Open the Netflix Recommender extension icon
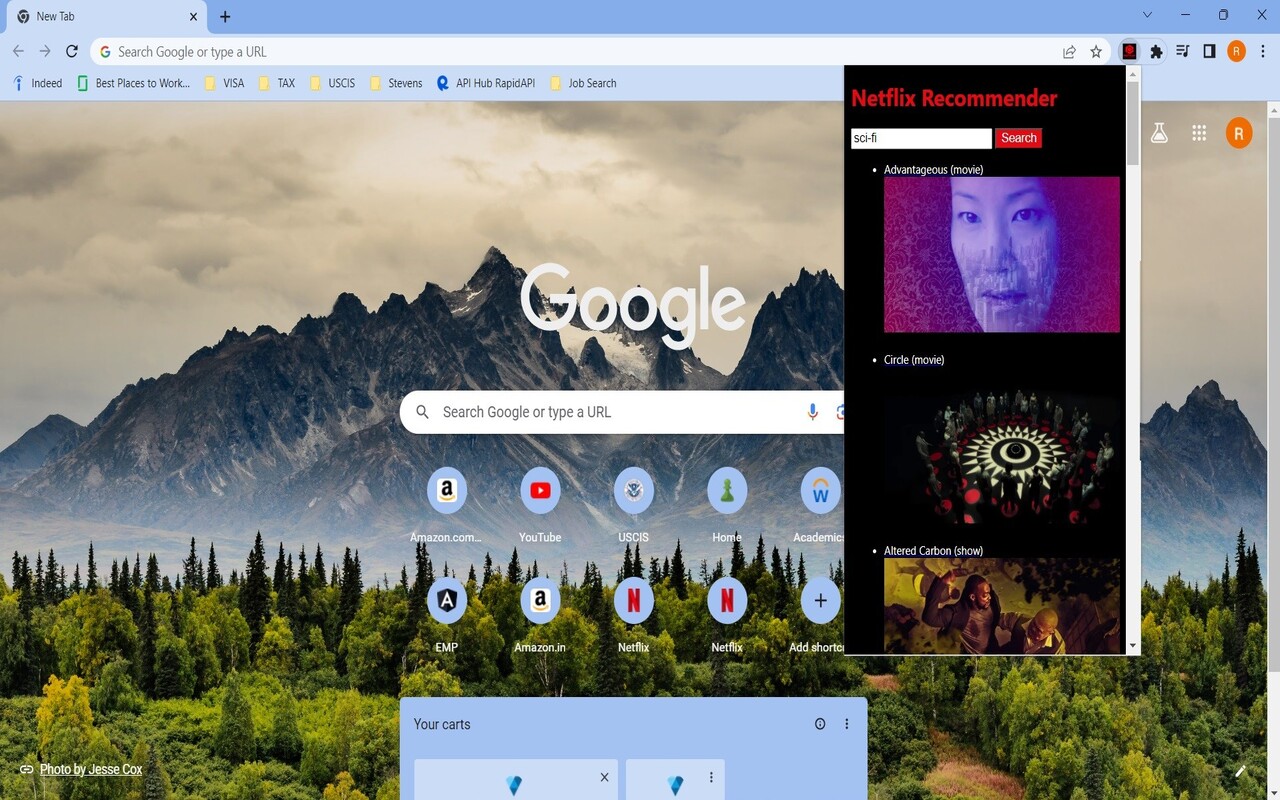This screenshot has width=1280, height=800. coord(1129,51)
